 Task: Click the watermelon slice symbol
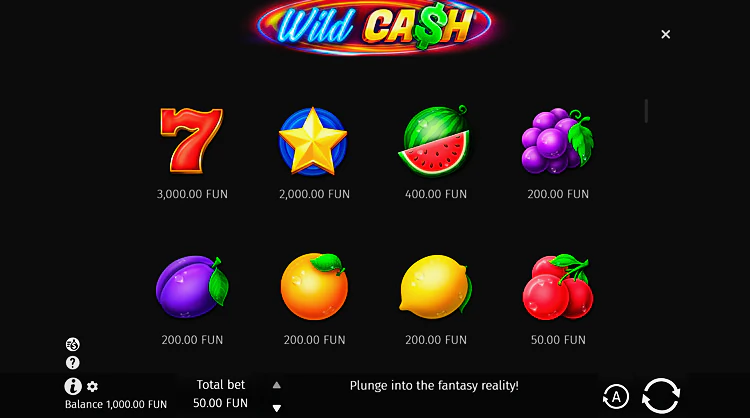point(435,141)
